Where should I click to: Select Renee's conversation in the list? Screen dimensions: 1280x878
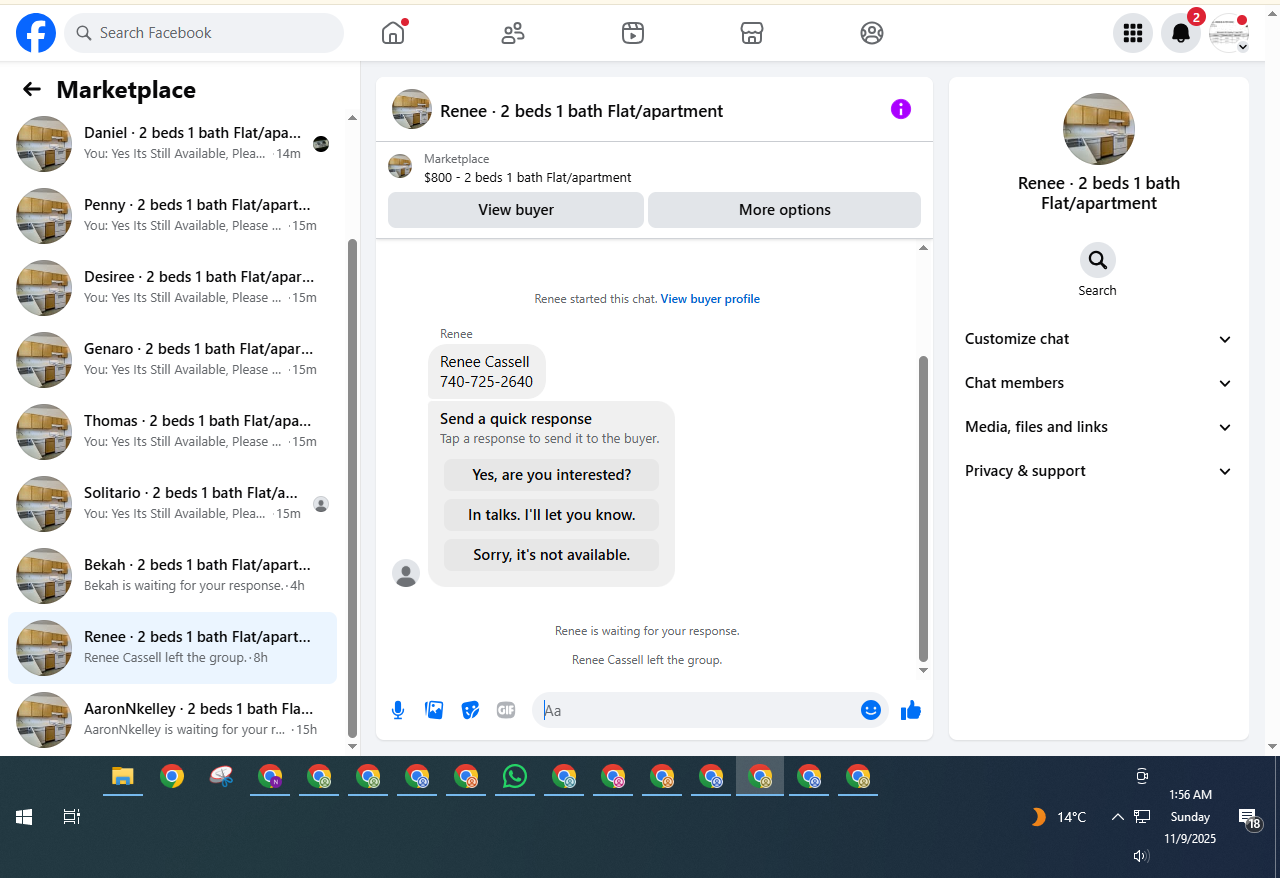coord(172,648)
